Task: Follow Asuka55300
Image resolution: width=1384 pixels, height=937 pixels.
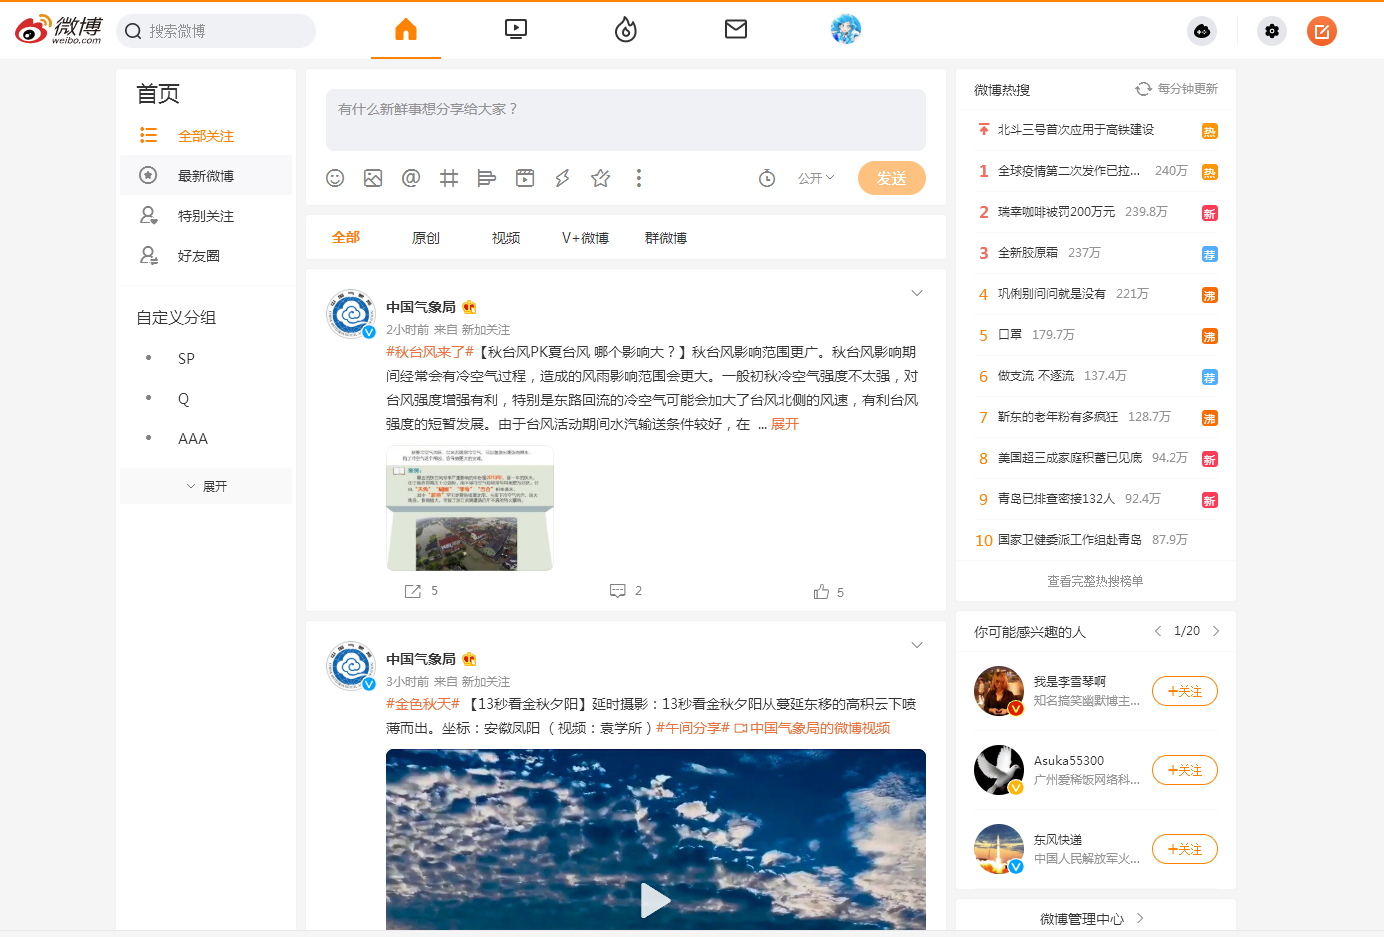Action: pyautogui.click(x=1185, y=770)
